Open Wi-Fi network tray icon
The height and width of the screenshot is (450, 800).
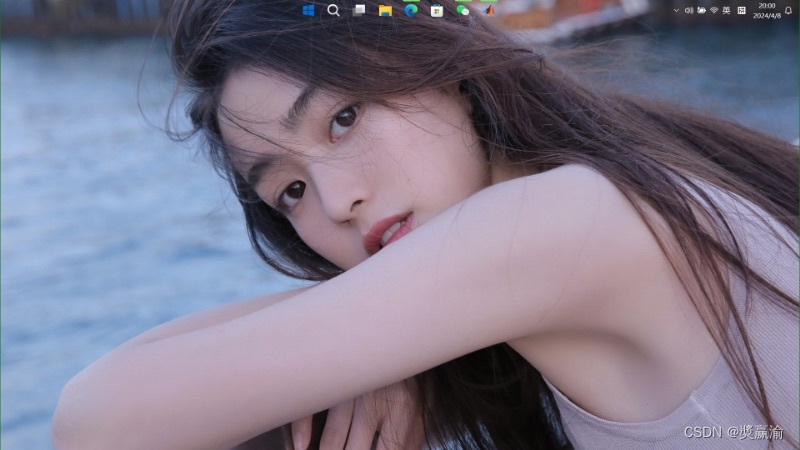[714, 10]
